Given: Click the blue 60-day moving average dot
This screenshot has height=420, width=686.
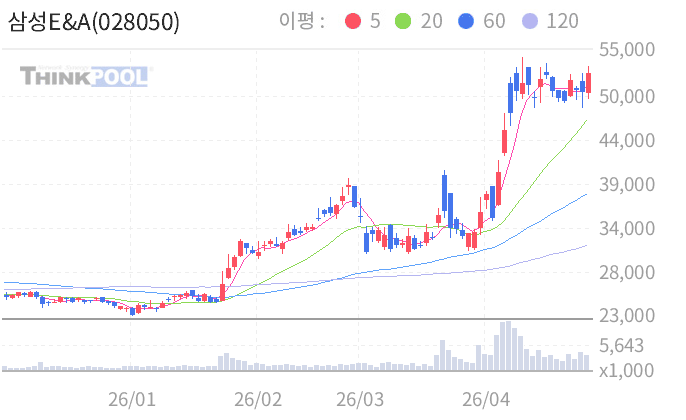Looking at the screenshot, I should (466, 21).
